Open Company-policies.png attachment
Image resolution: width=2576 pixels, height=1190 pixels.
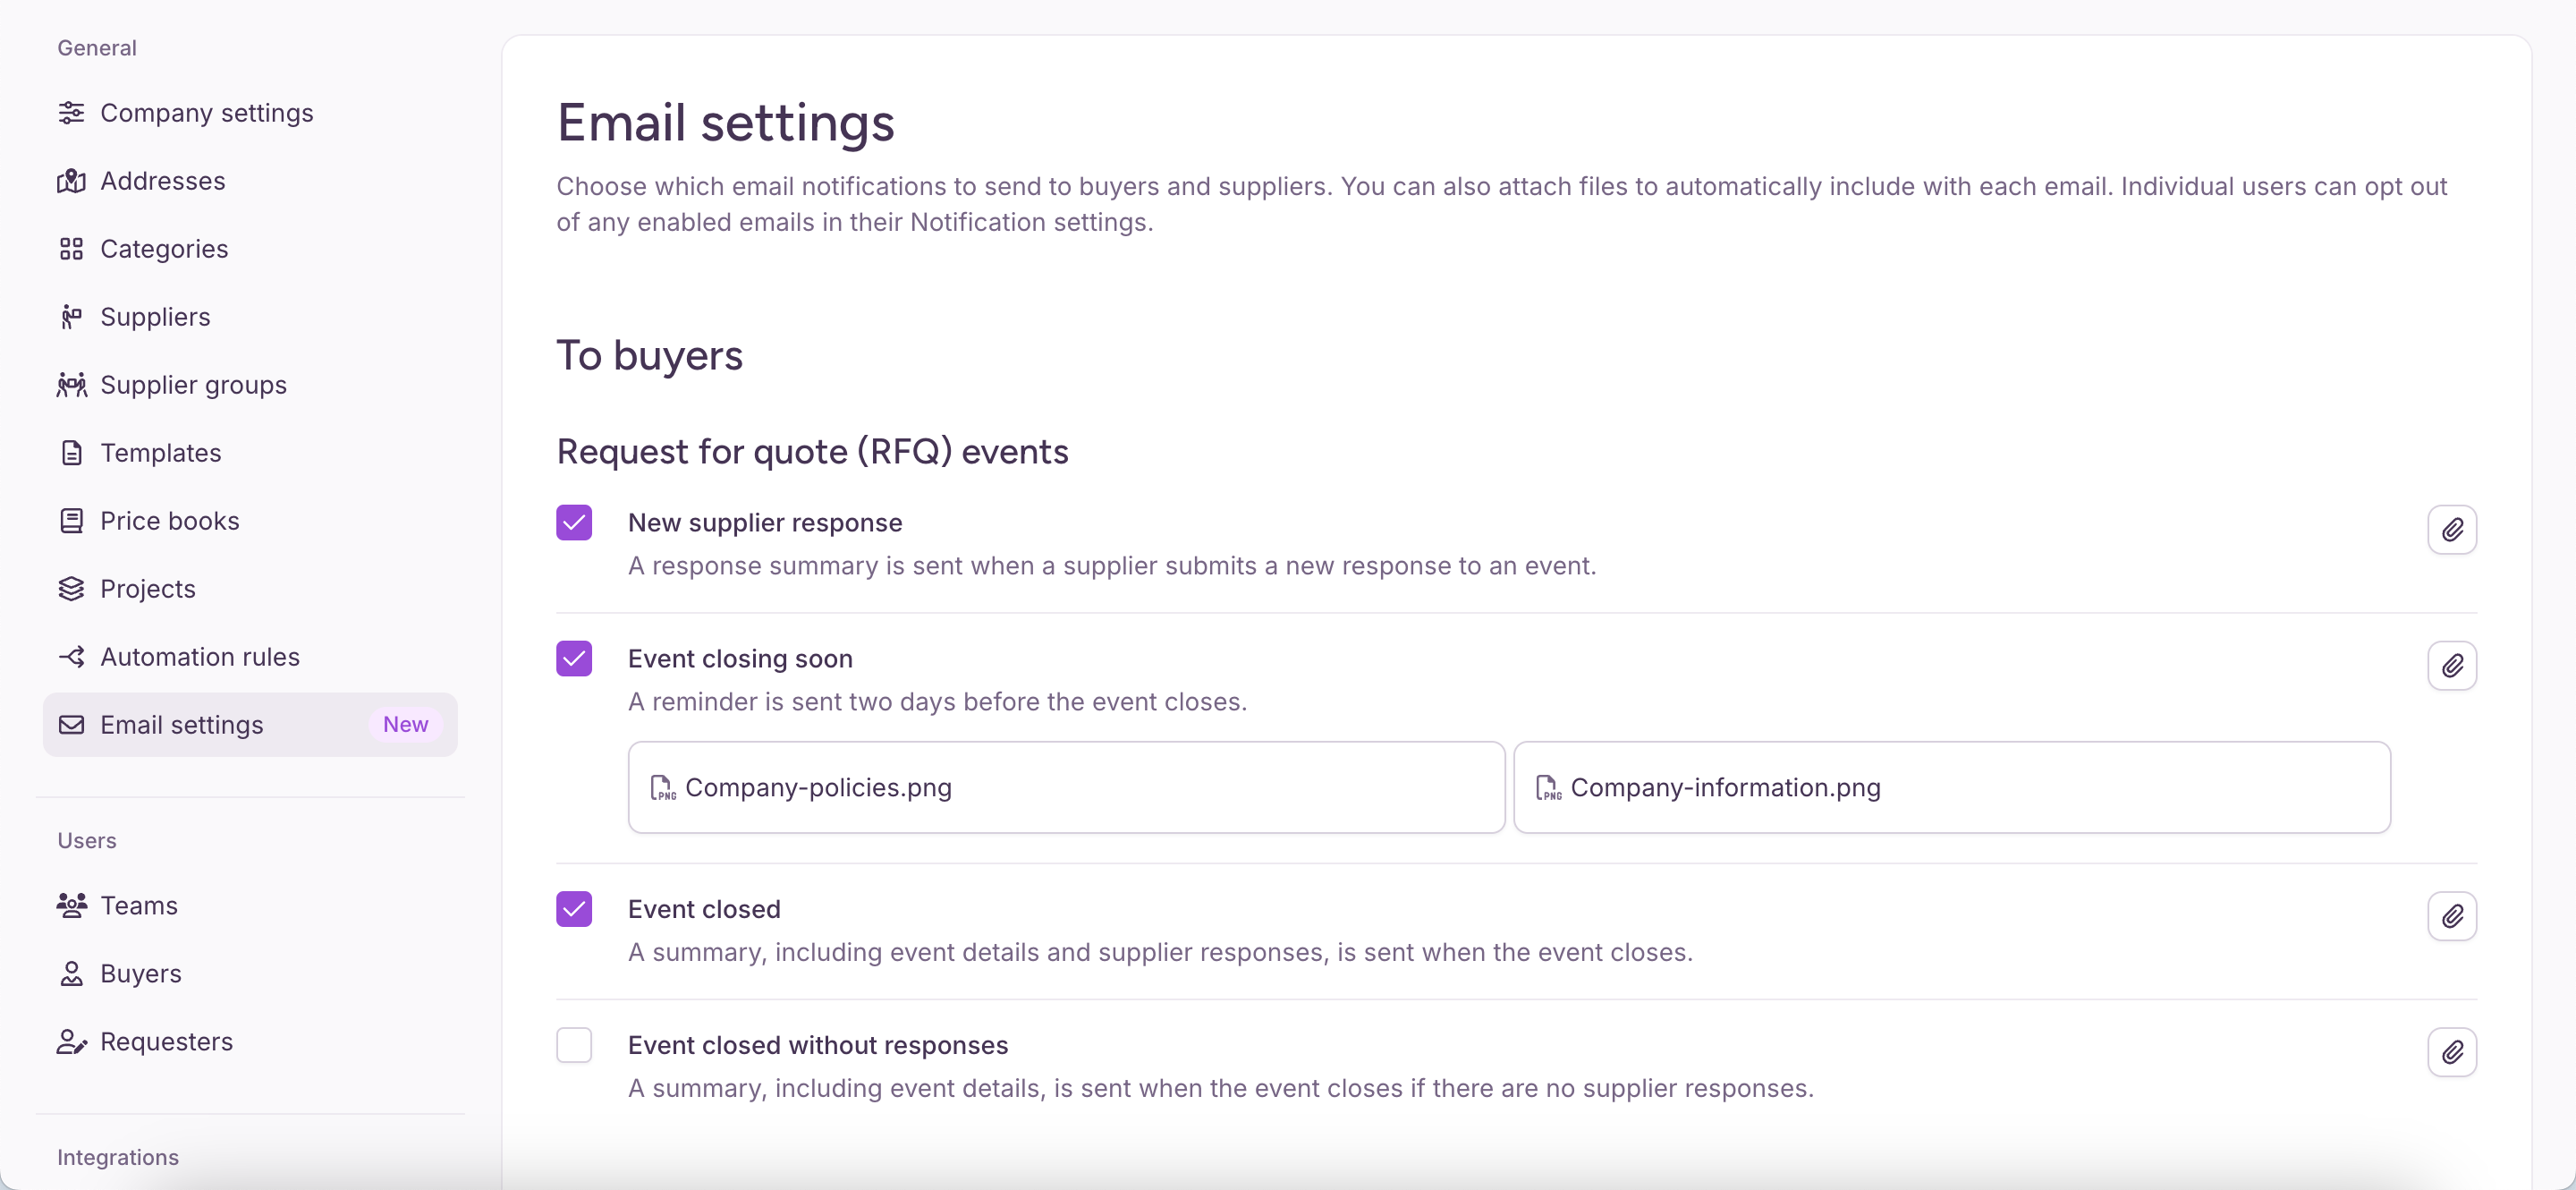1066,788
